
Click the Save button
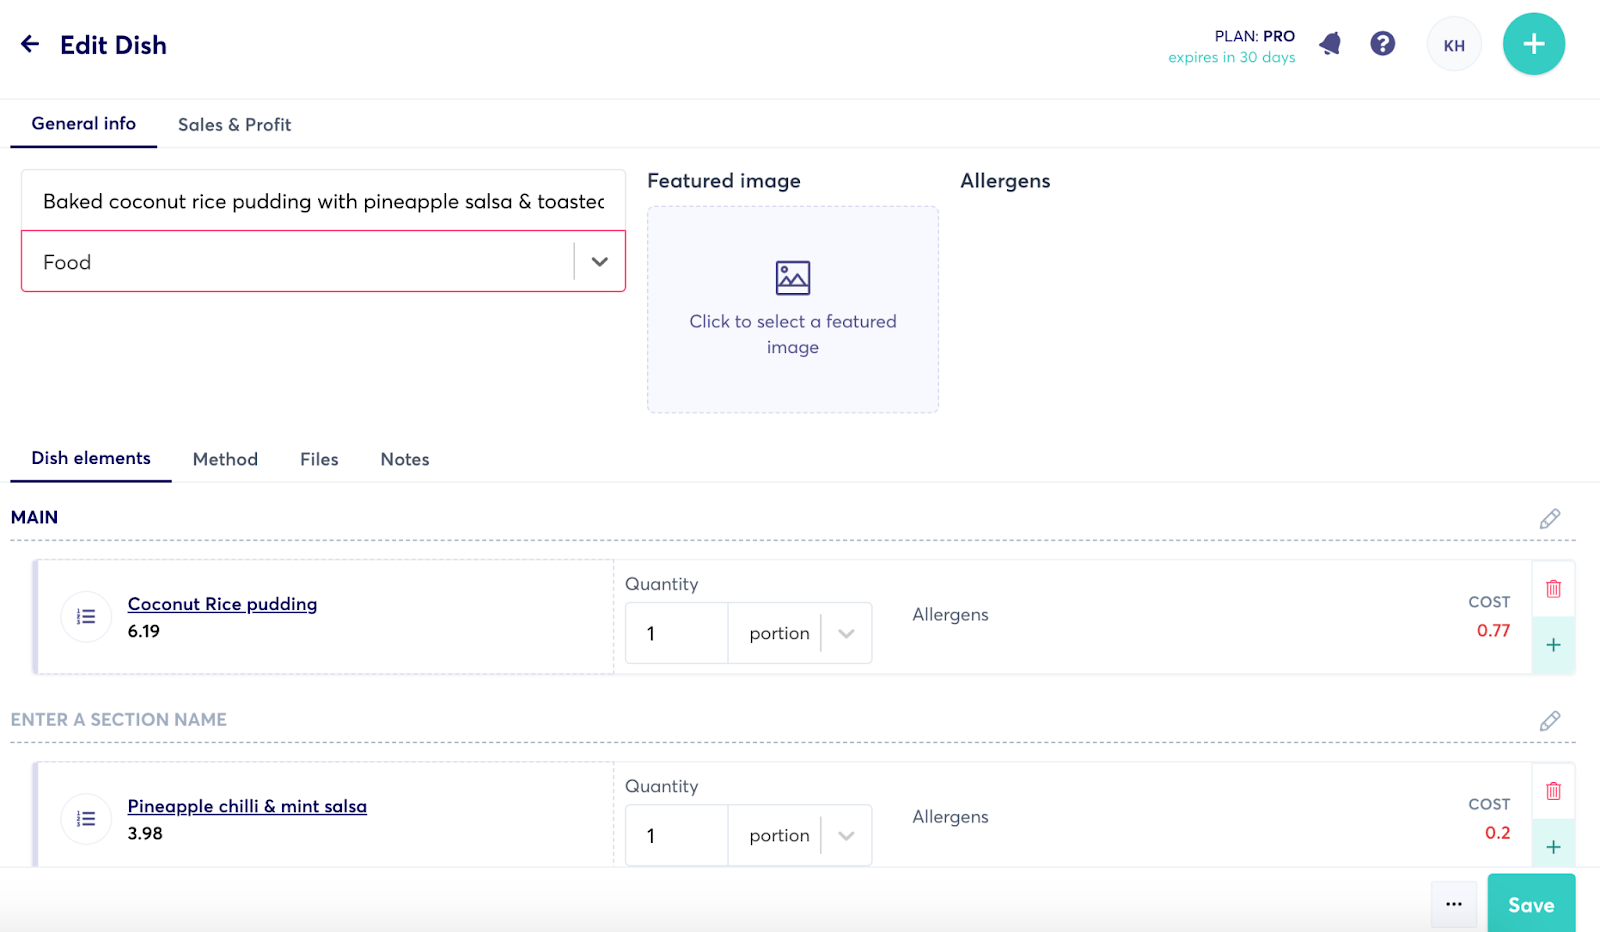(1531, 904)
